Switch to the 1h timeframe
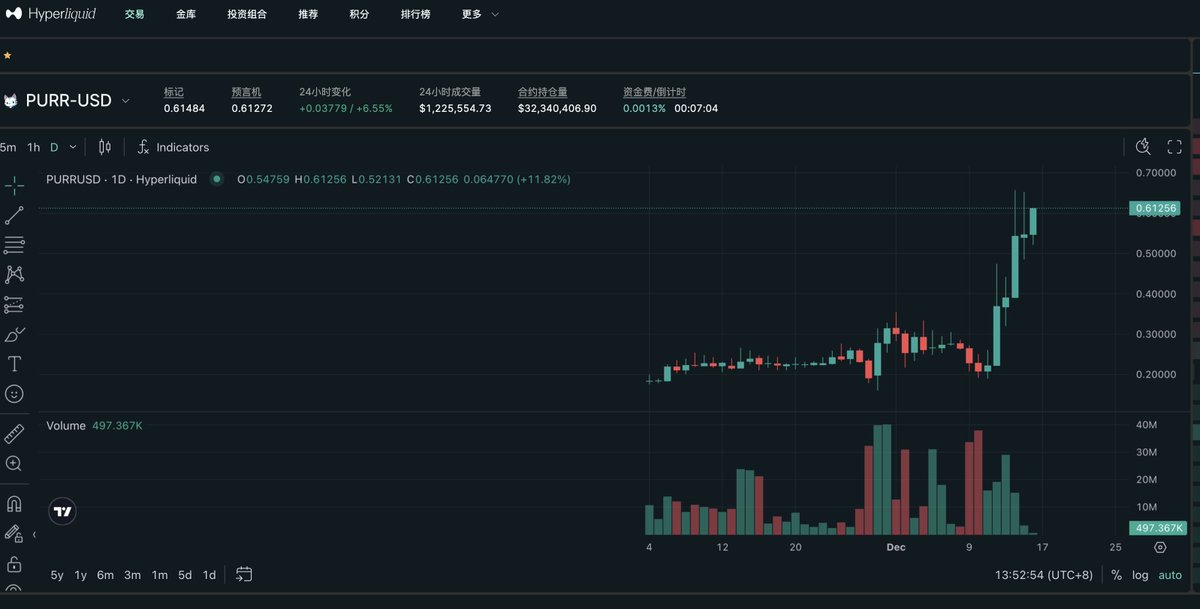This screenshot has width=1200, height=609. tap(34, 147)
